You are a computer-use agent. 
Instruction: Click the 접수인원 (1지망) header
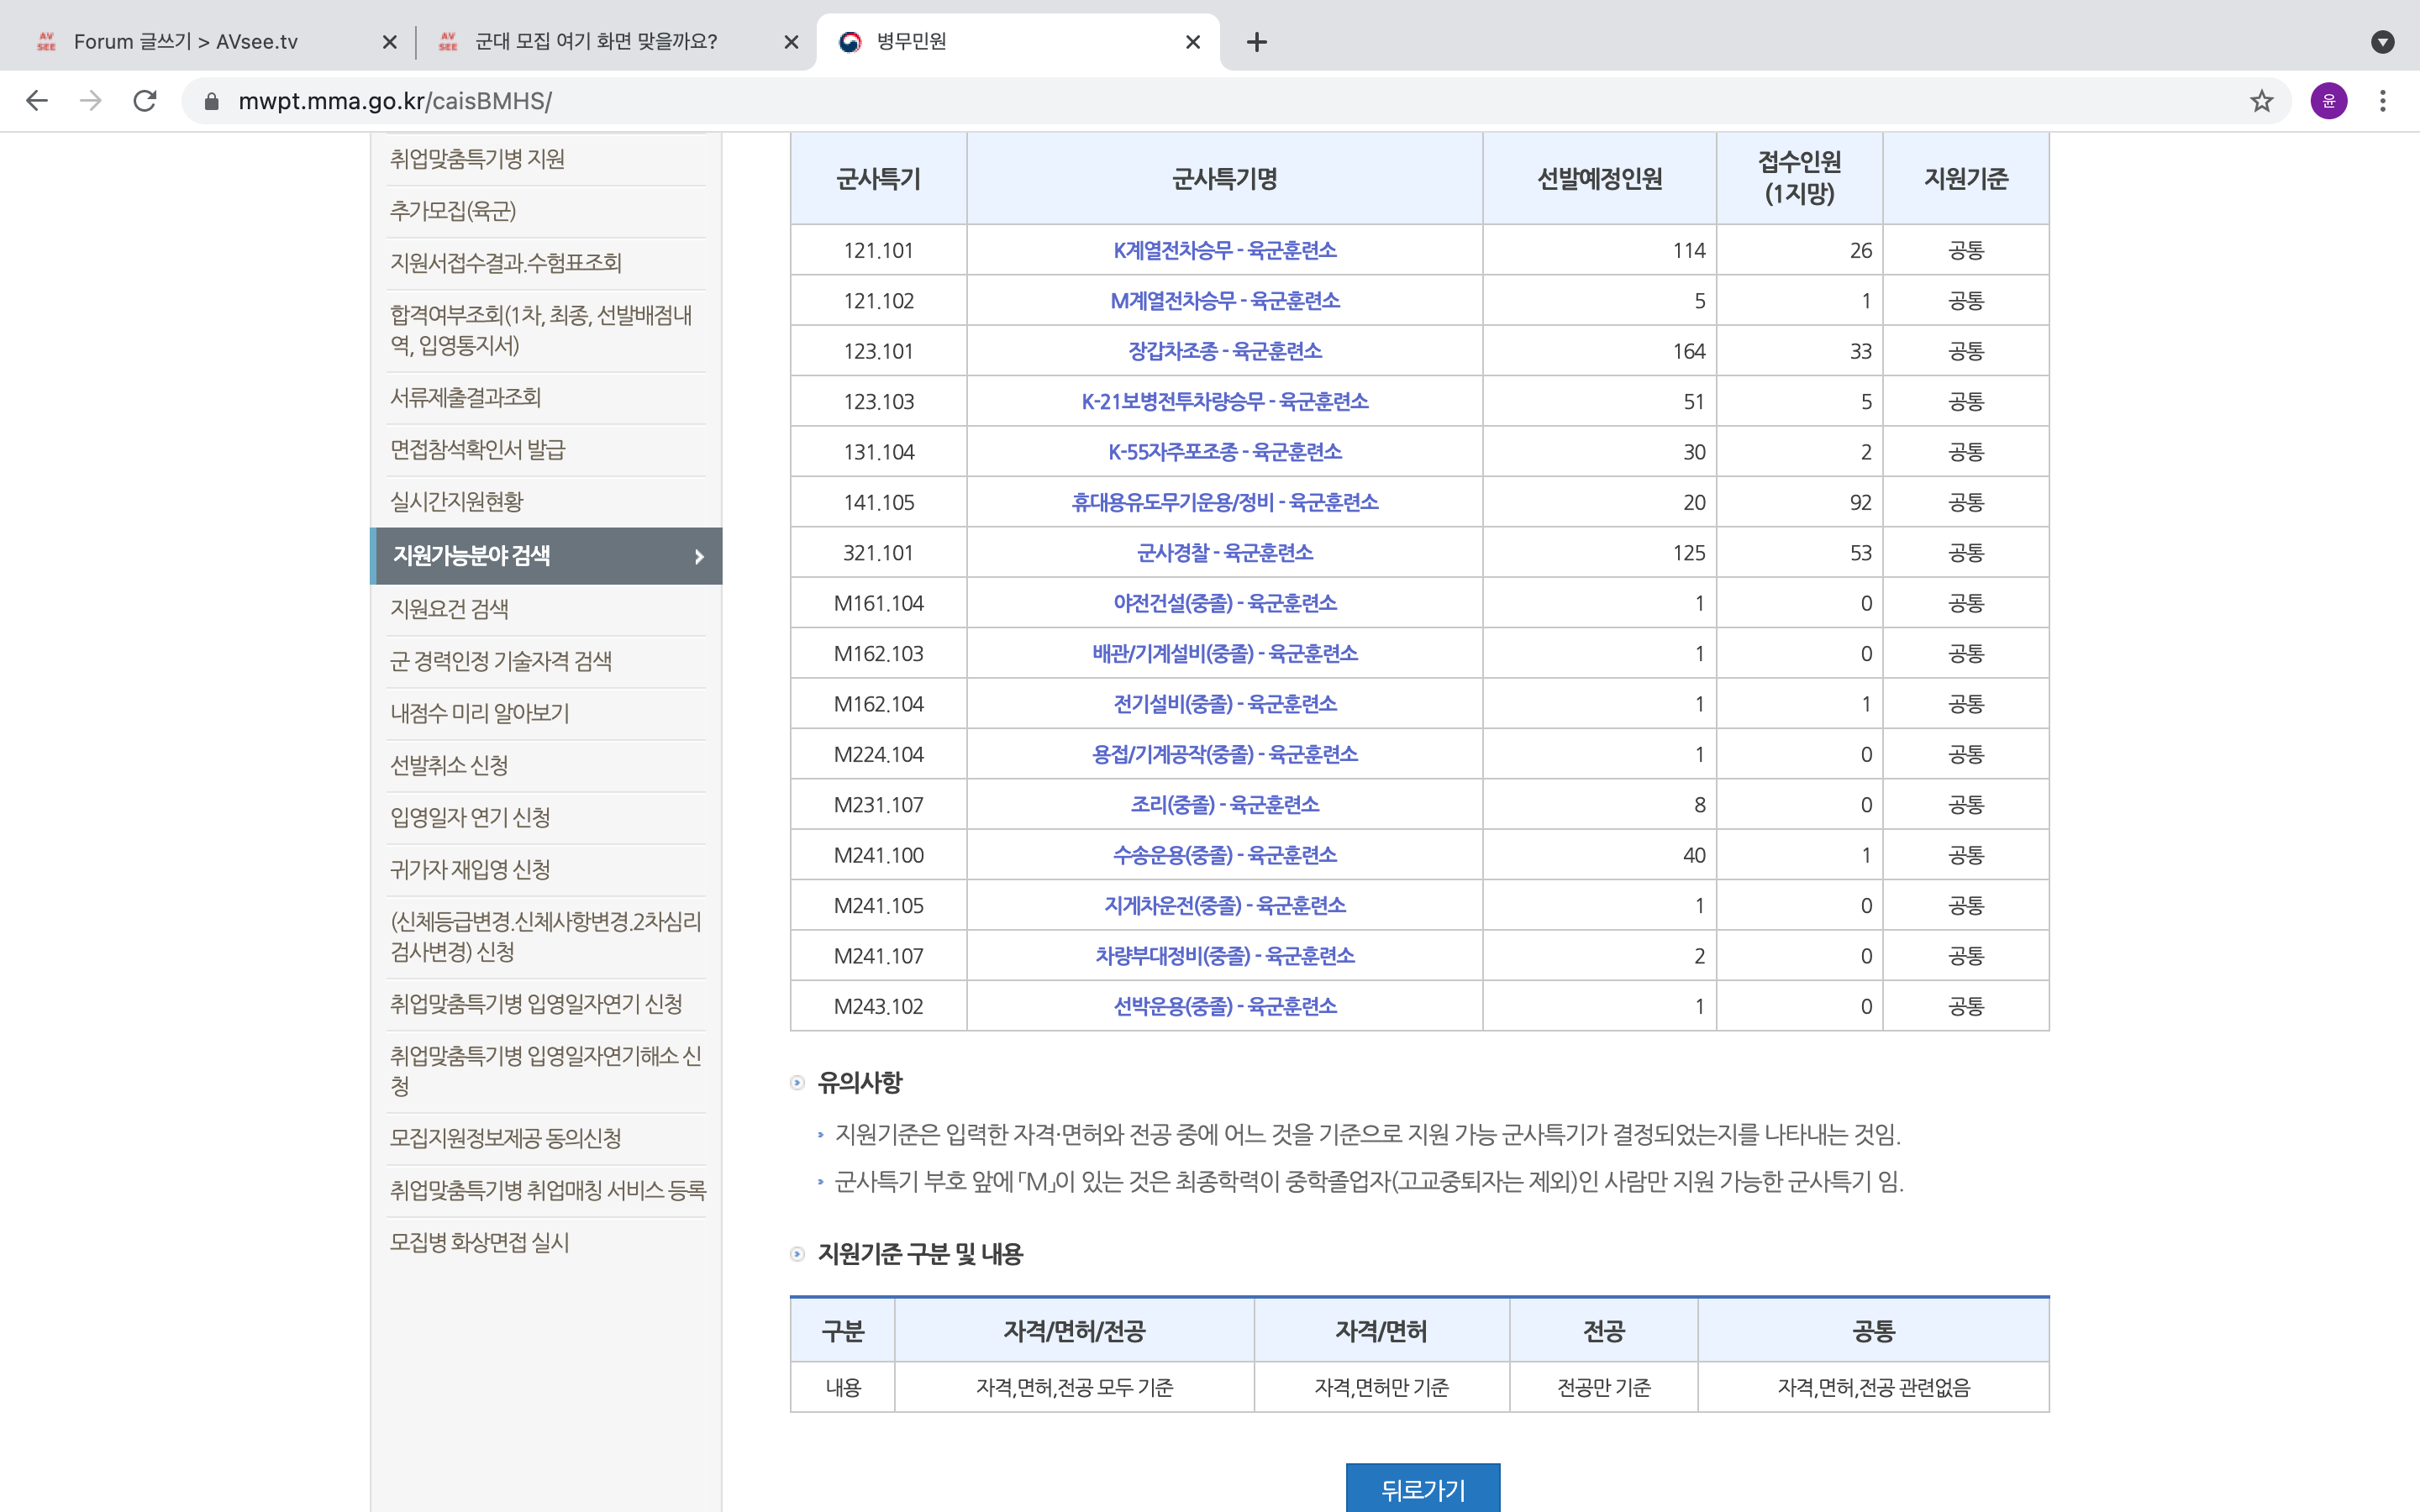click(x=1800, y=178)
